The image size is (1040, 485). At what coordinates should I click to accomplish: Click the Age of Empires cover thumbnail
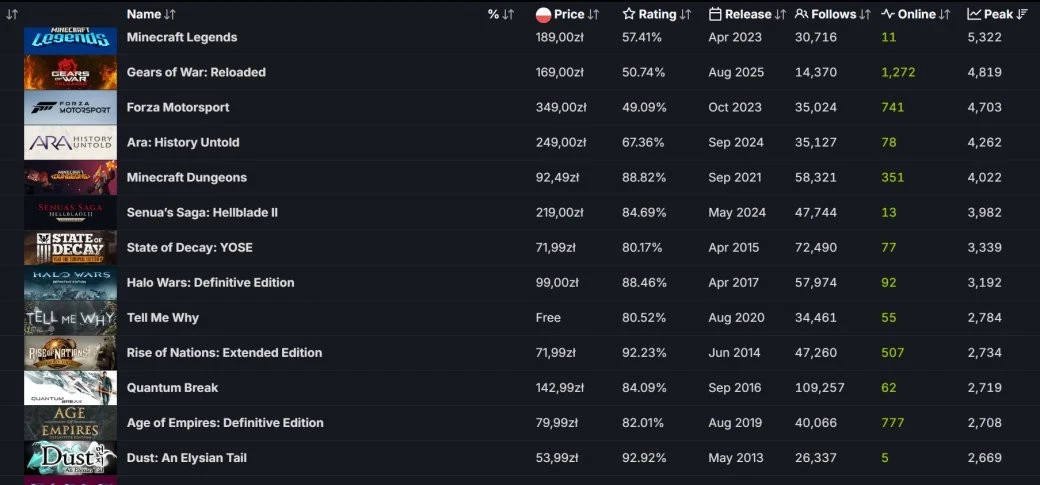(70, 423)
